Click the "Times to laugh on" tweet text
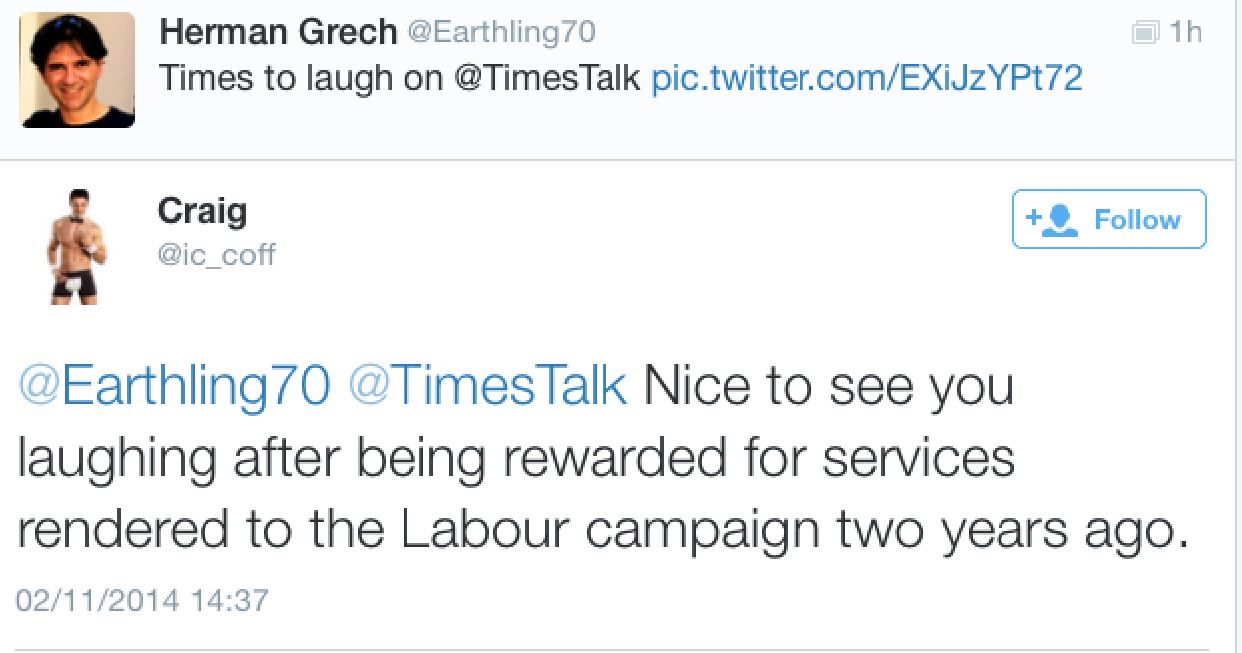1242x653 pixels. coord(299,78)
